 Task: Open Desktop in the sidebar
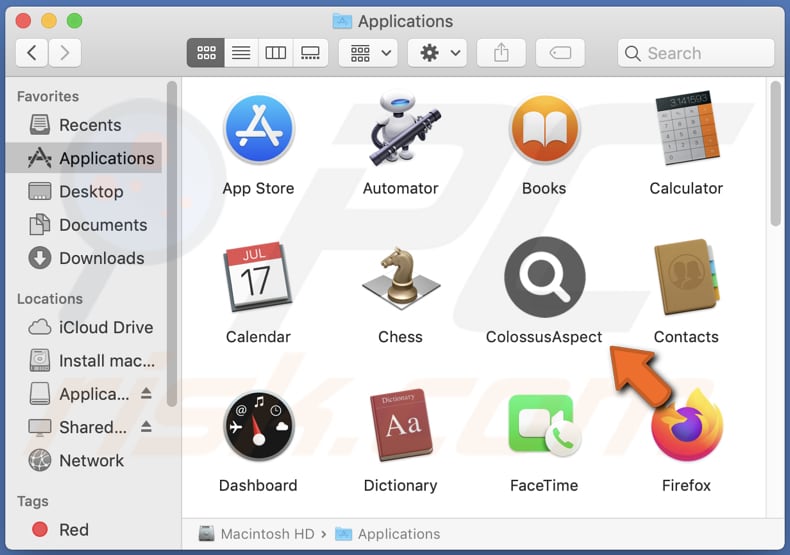(85, 191)
